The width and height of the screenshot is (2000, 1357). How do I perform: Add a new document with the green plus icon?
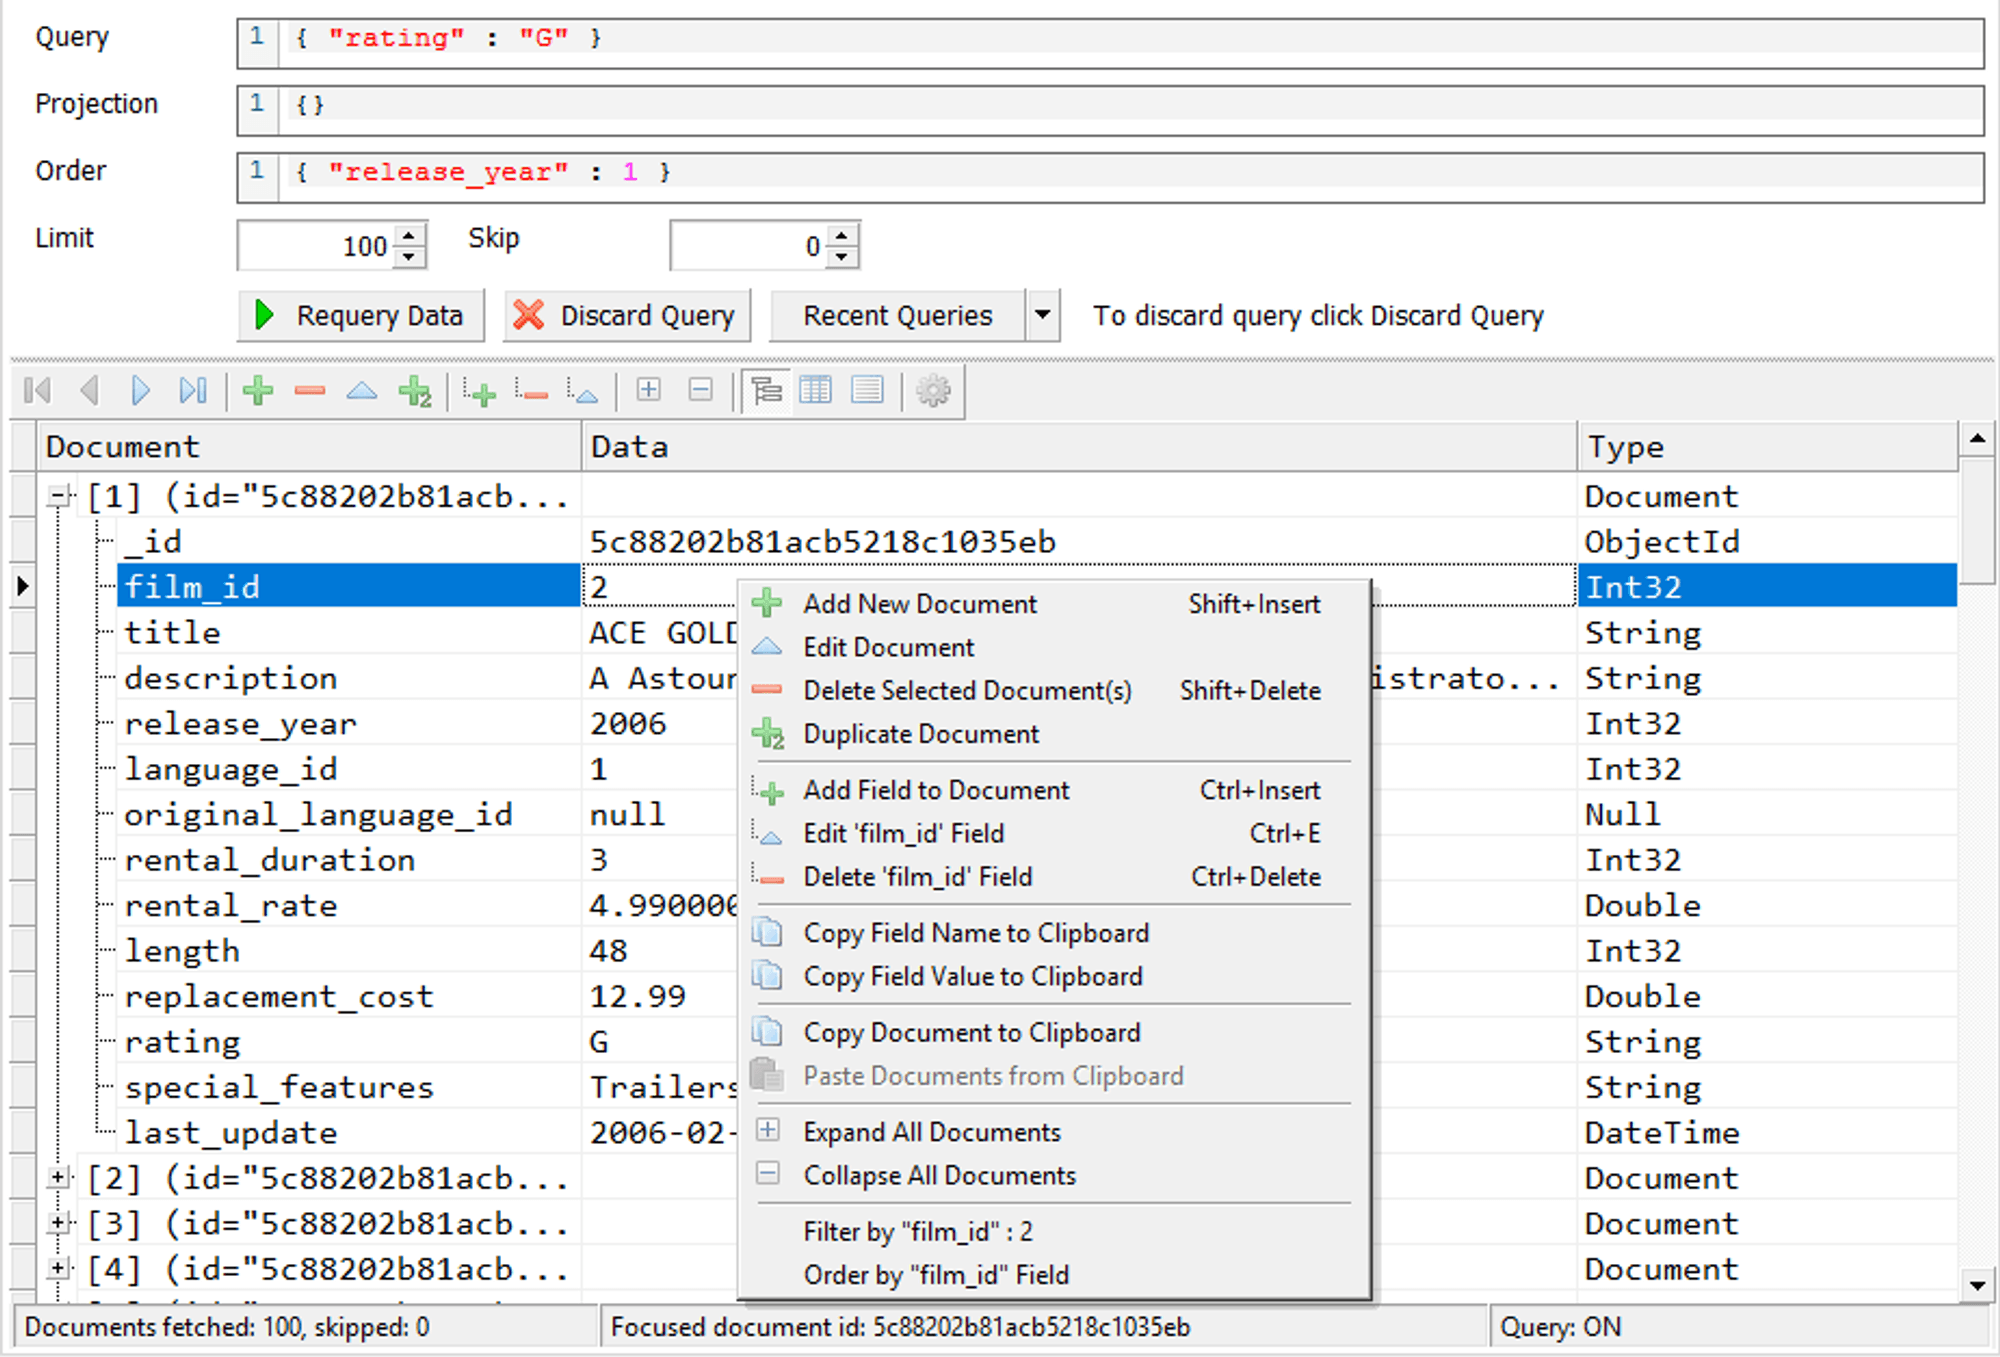click(257, 390)
